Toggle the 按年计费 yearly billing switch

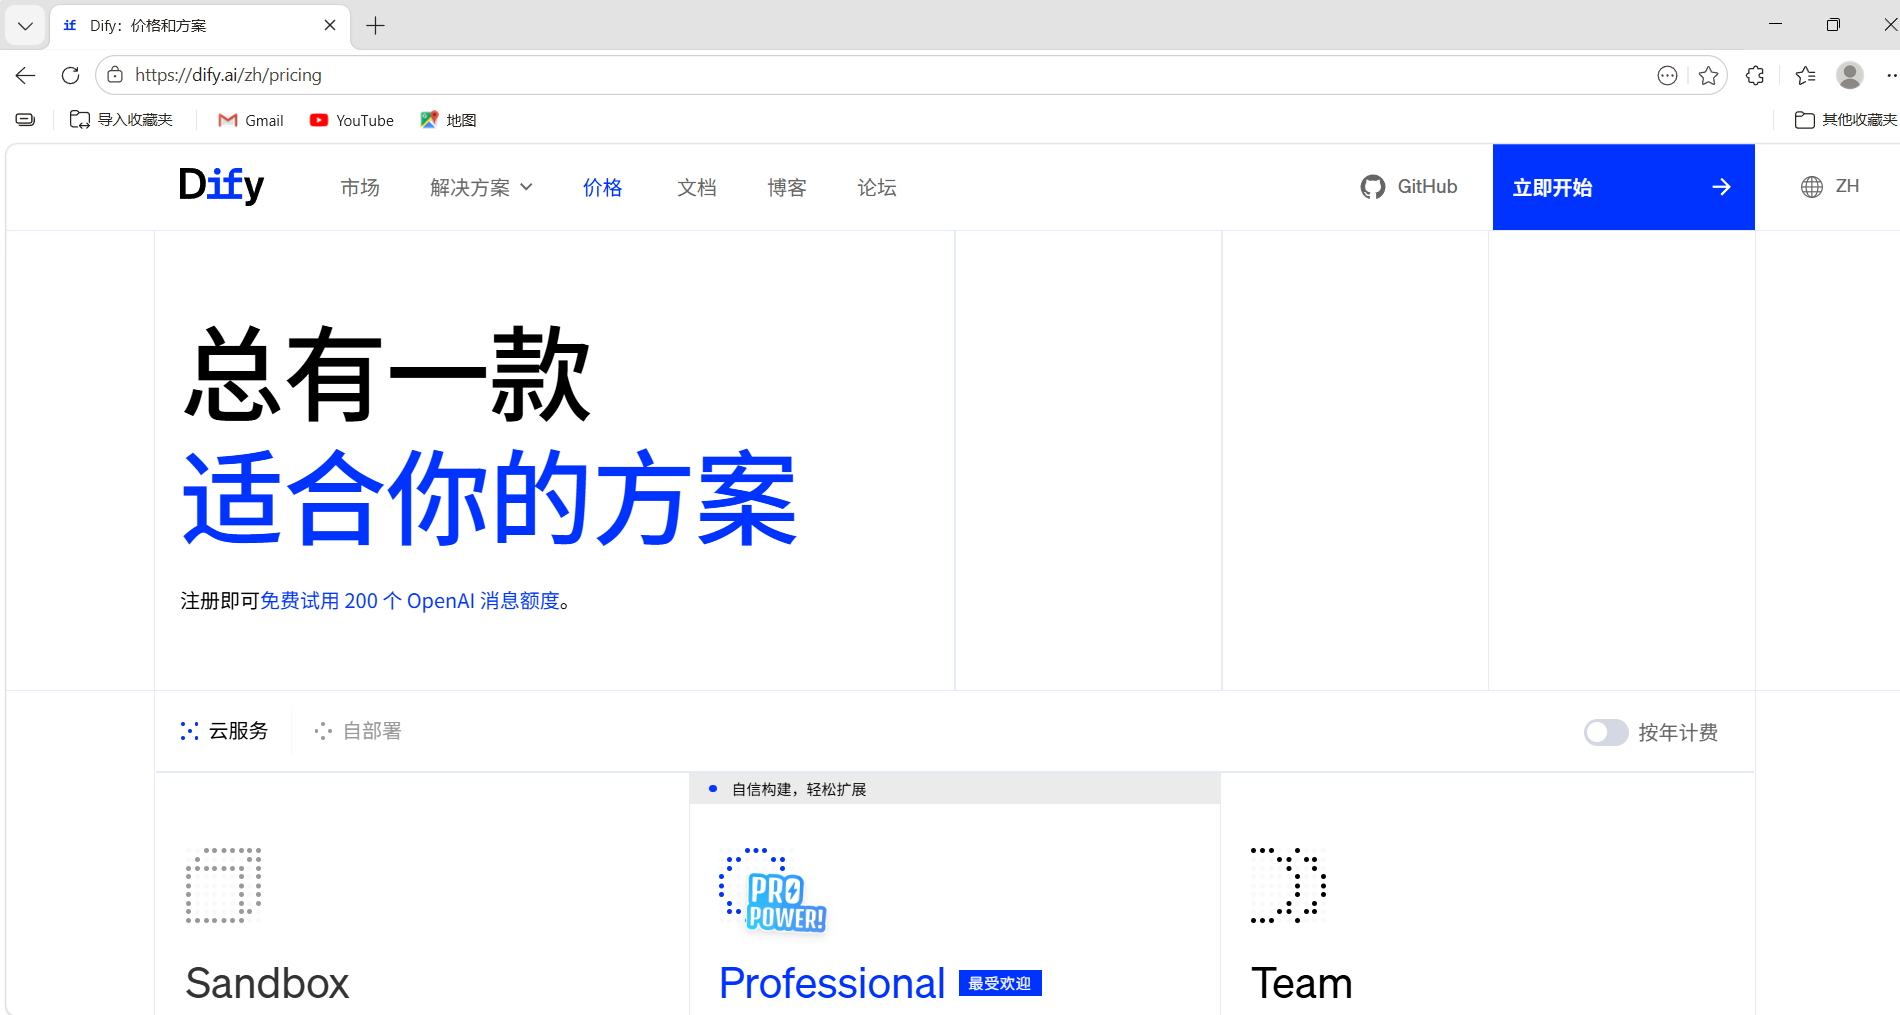point(1606,732)
